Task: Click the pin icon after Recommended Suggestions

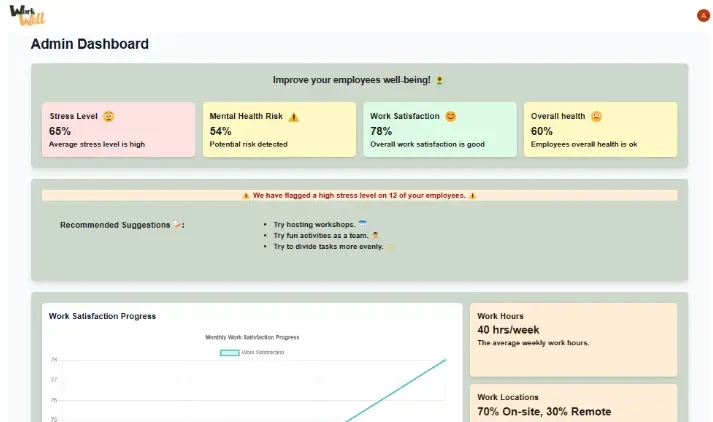Action: point(177,225)
